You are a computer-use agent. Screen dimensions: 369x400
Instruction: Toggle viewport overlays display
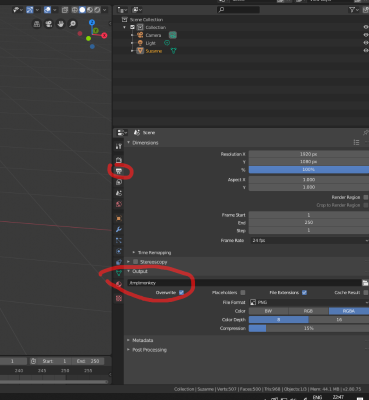47,10
